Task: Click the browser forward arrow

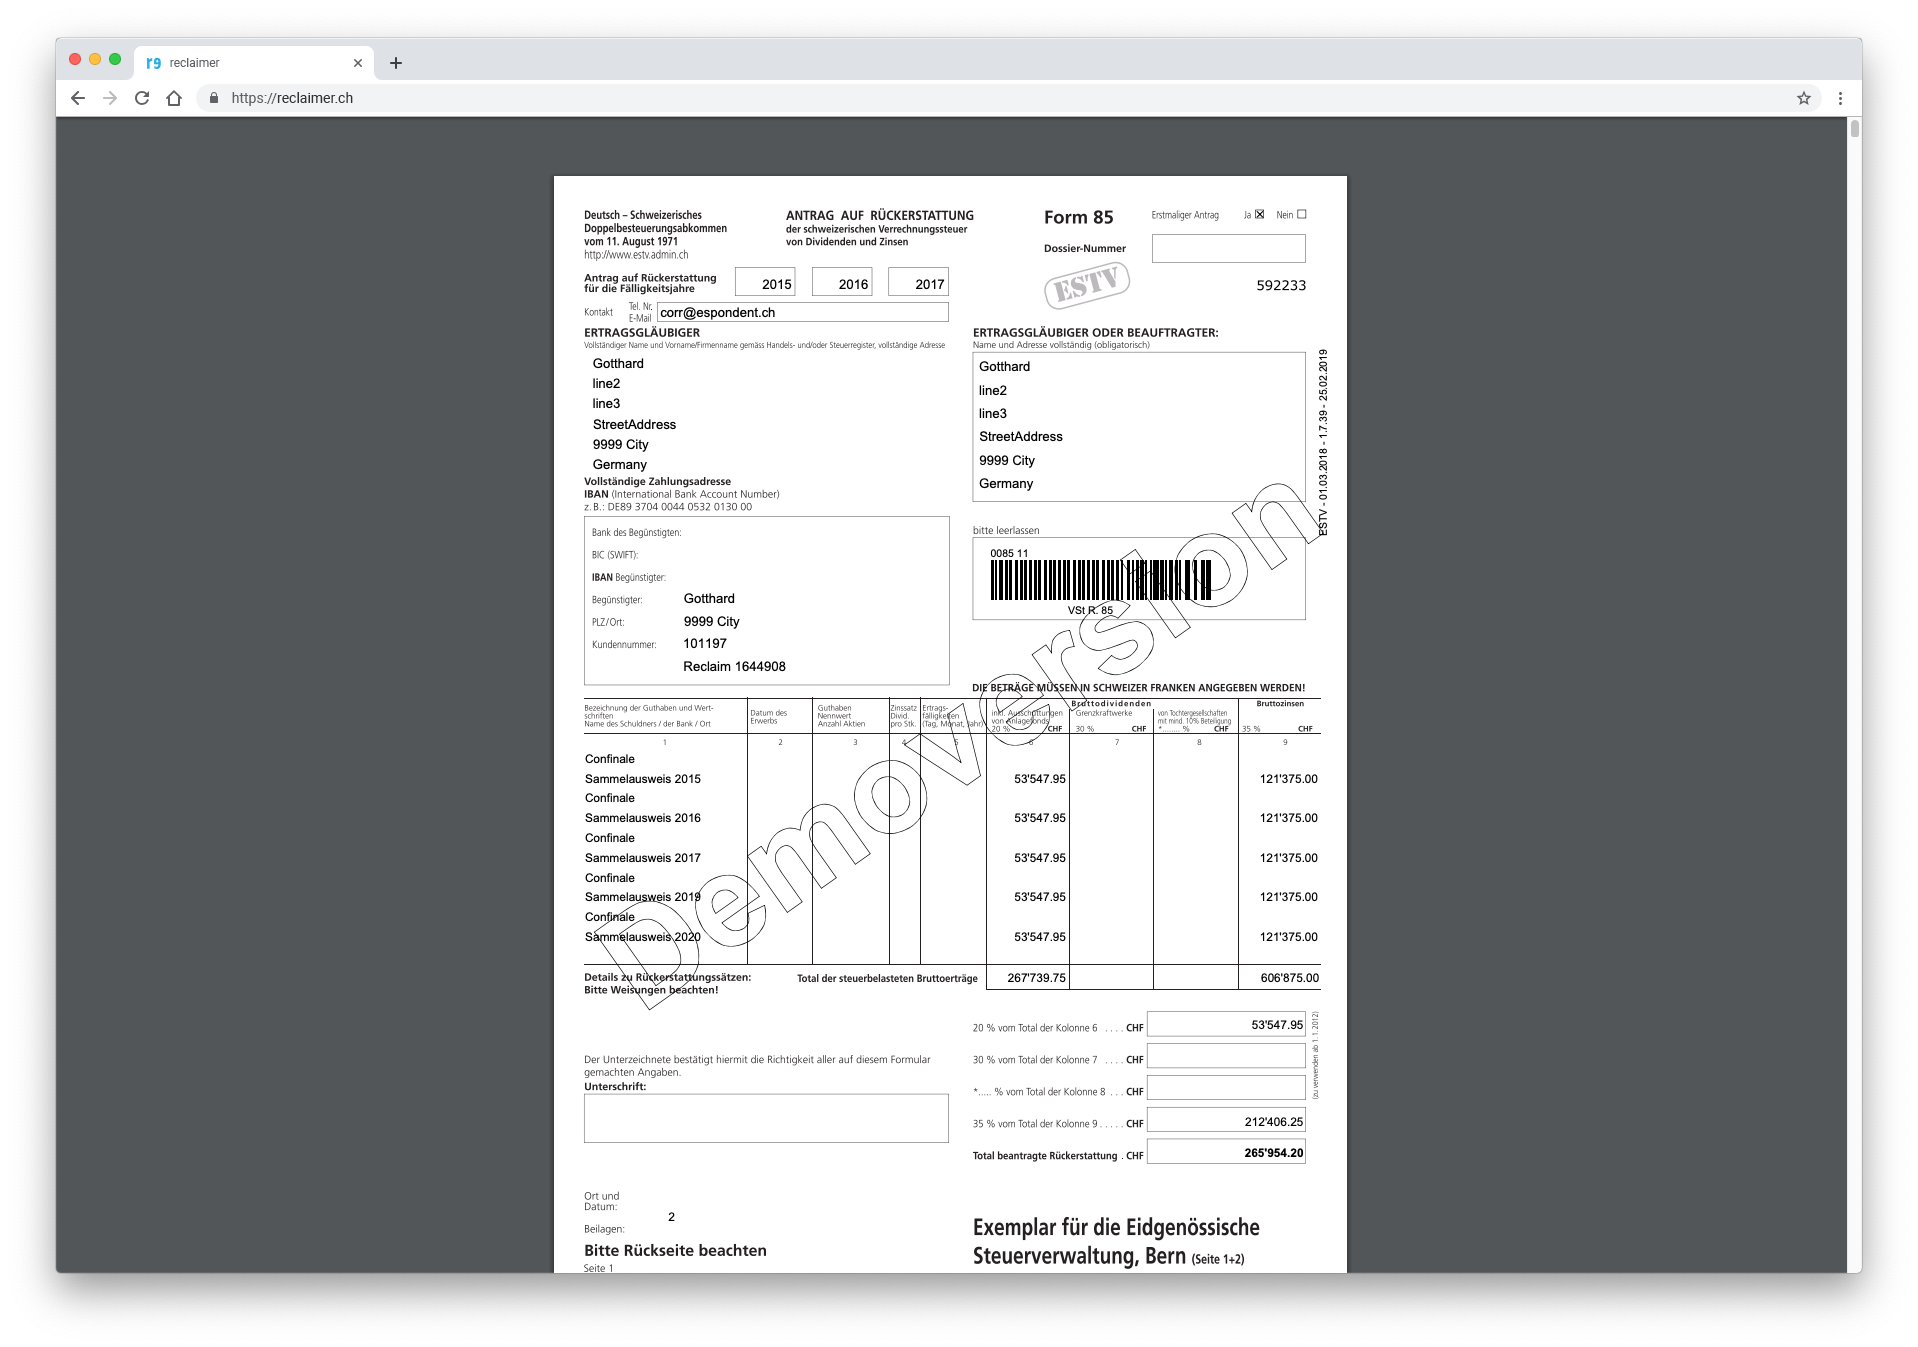Action: (x=110, y=98)
